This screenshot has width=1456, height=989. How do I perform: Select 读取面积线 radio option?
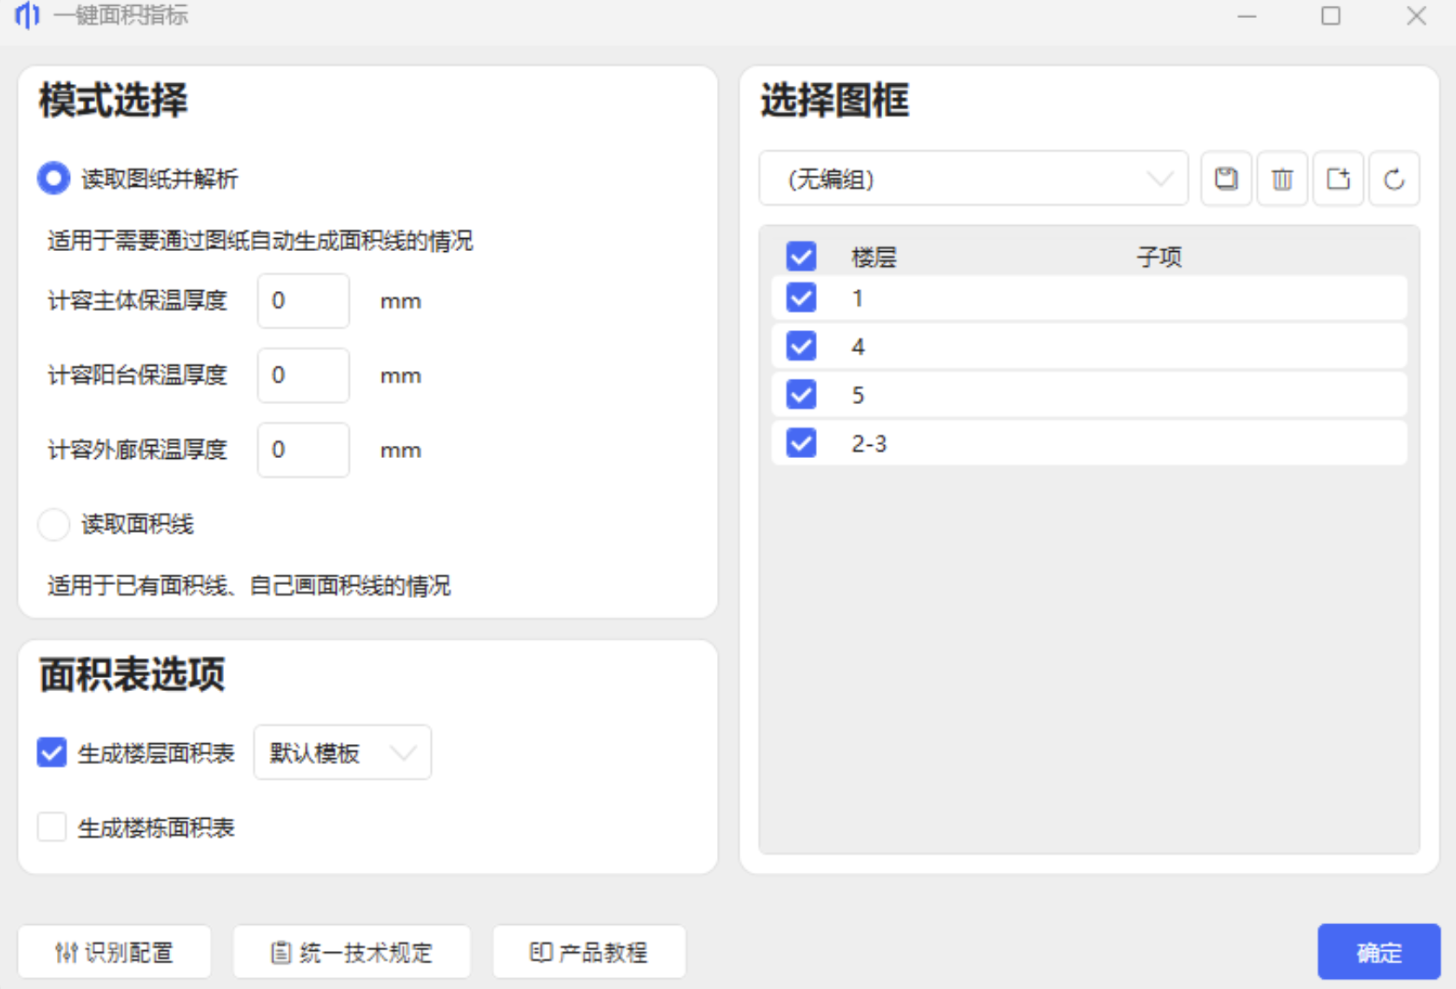click(54, 524)
